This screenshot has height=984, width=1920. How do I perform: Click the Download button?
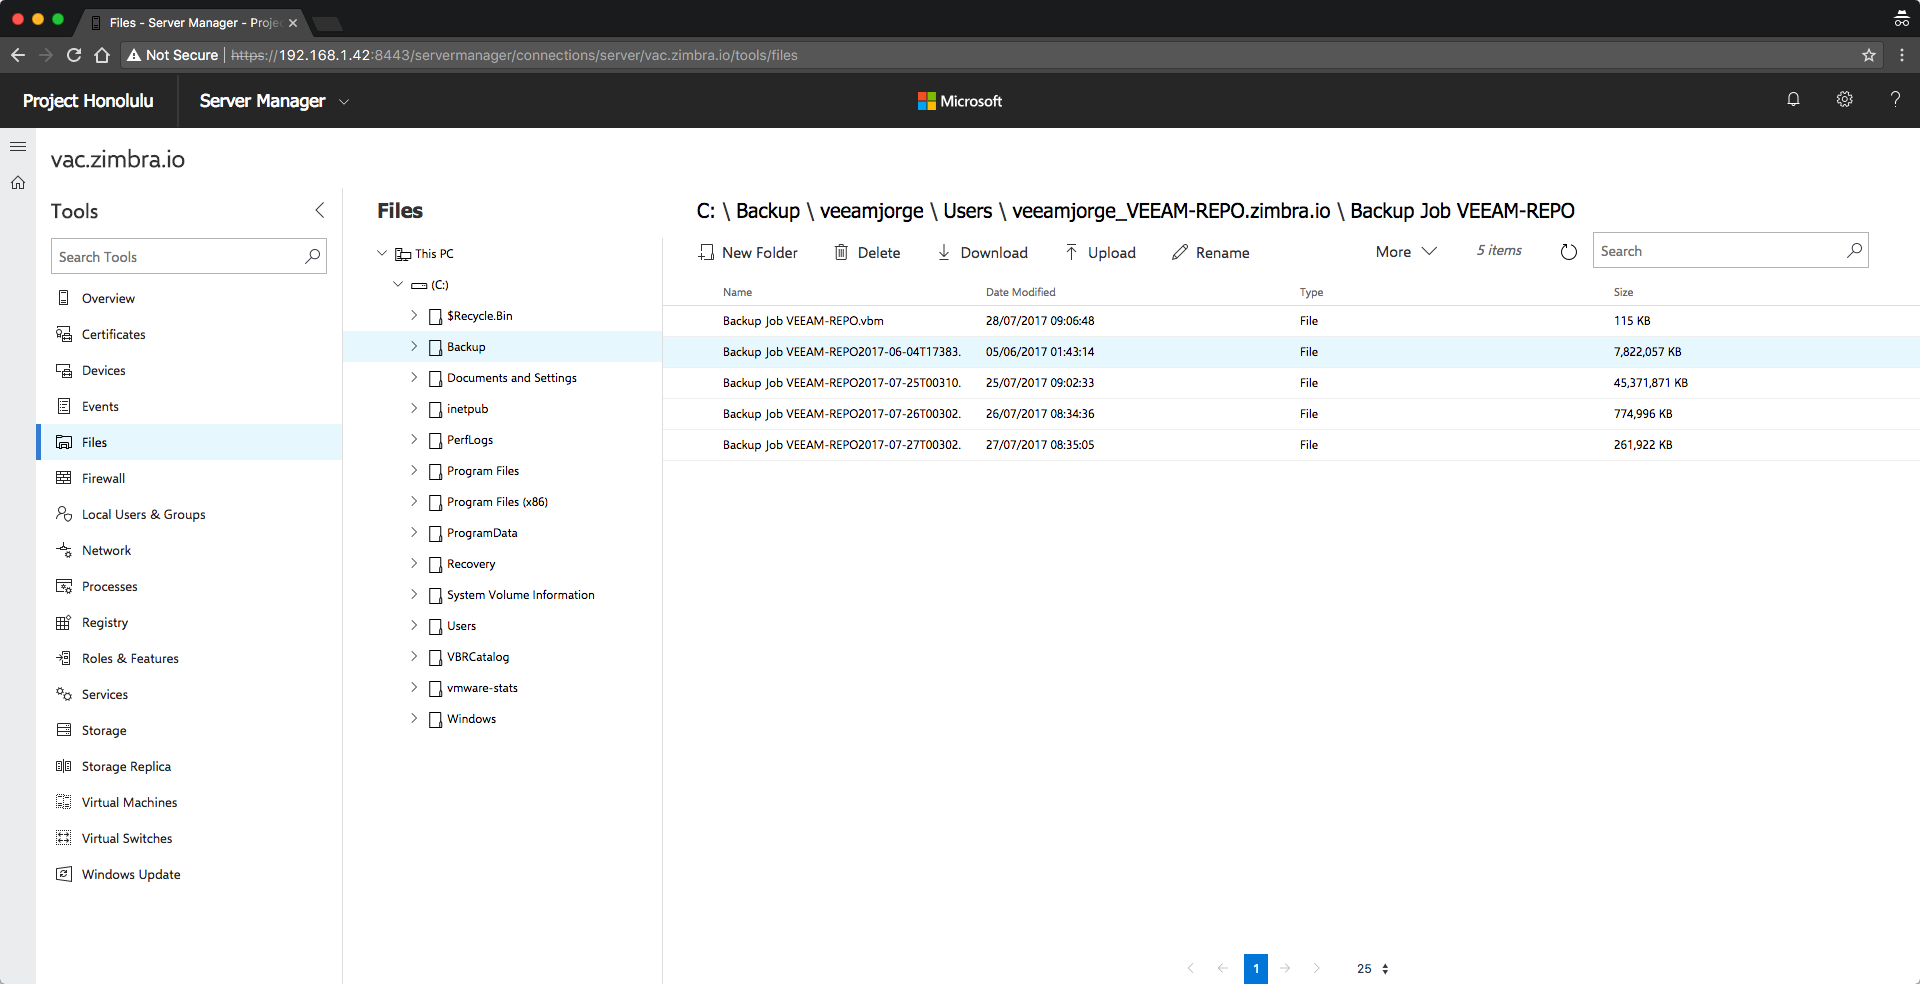pyautogui.click(x=982, y=252)
